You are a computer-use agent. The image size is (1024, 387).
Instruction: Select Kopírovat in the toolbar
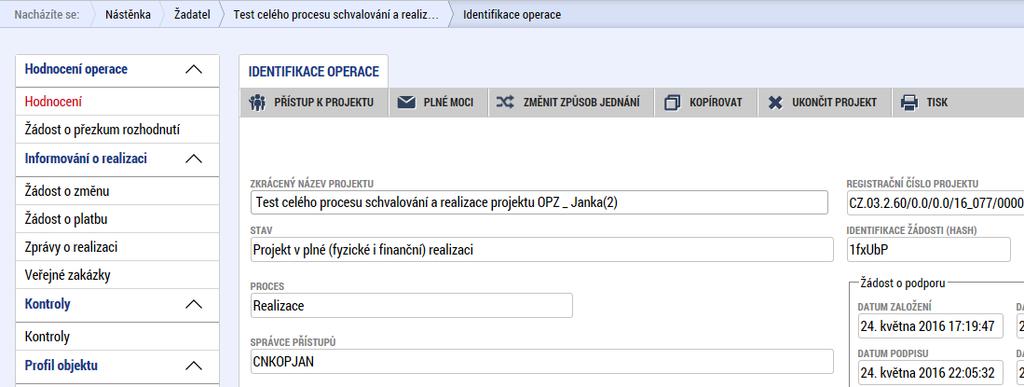[x=707, y=102]
